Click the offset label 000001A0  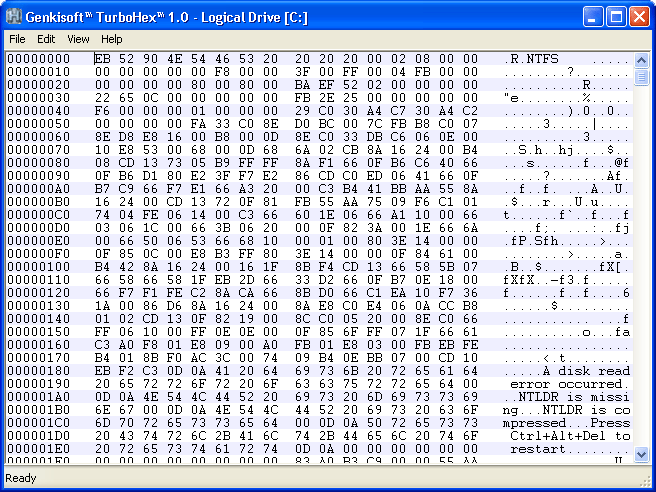pyautogui.click(x=36, y=397)
